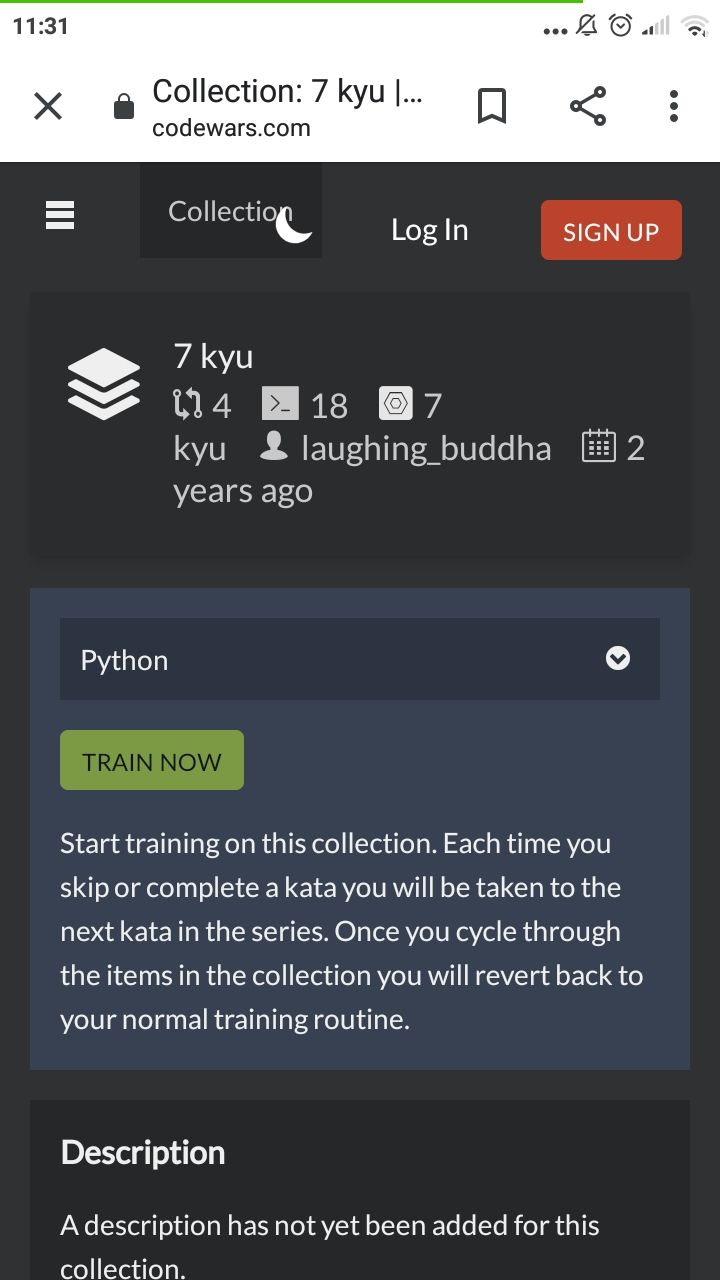Screen dimensions: 720x1280
Task: Click the red SIGN UP button
Action: point(611,230)
